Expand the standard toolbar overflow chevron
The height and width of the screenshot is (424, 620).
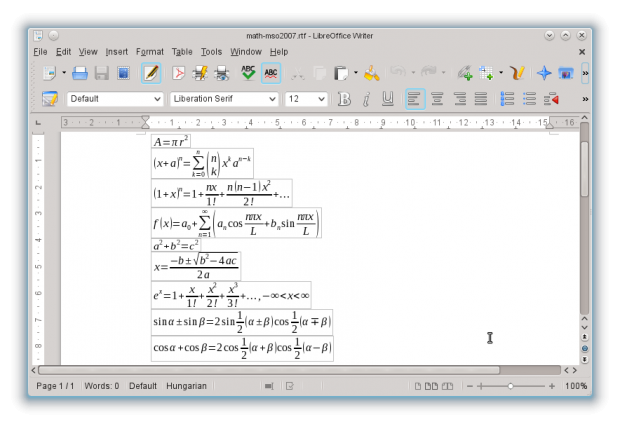585,73
